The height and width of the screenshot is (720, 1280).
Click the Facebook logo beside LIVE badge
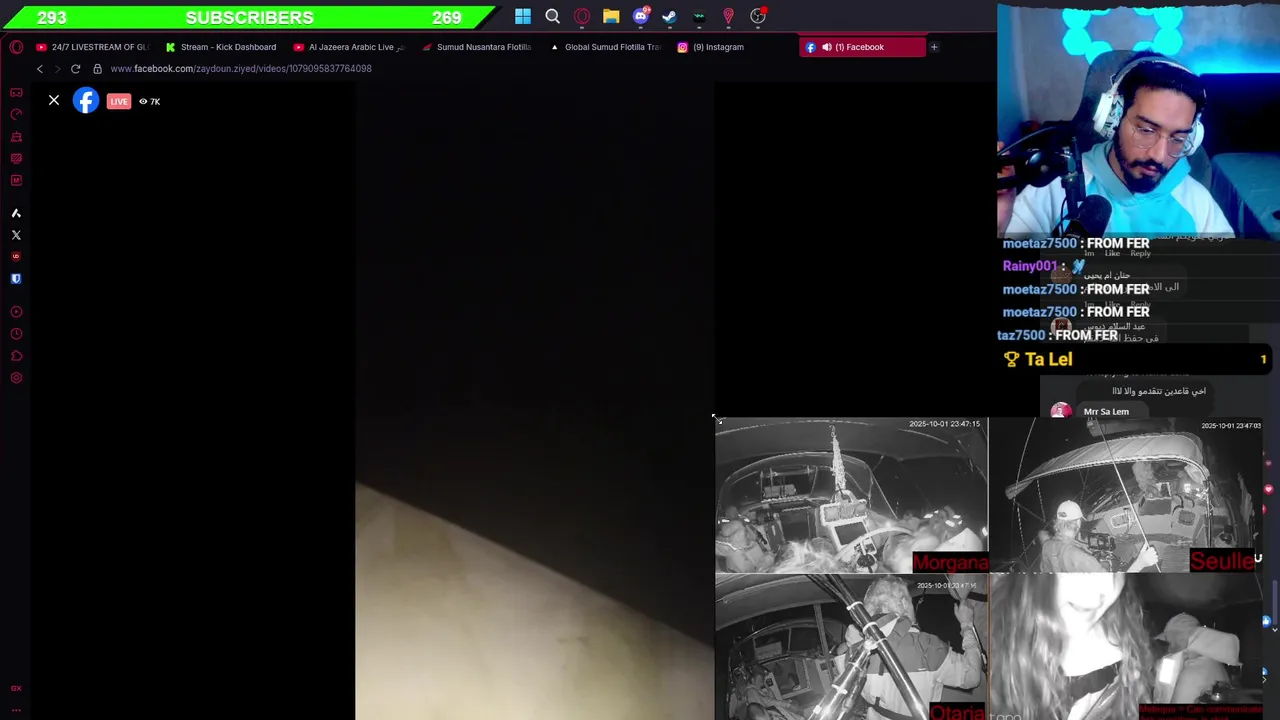[86, 101]
